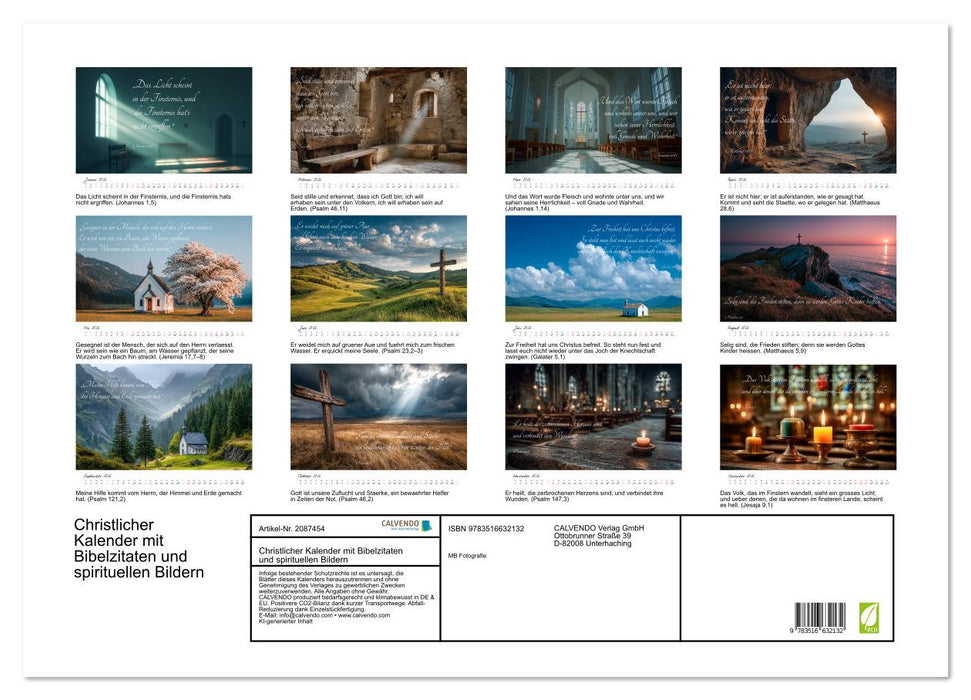Select the church interior aisle thumbnail

coord(593,120)
